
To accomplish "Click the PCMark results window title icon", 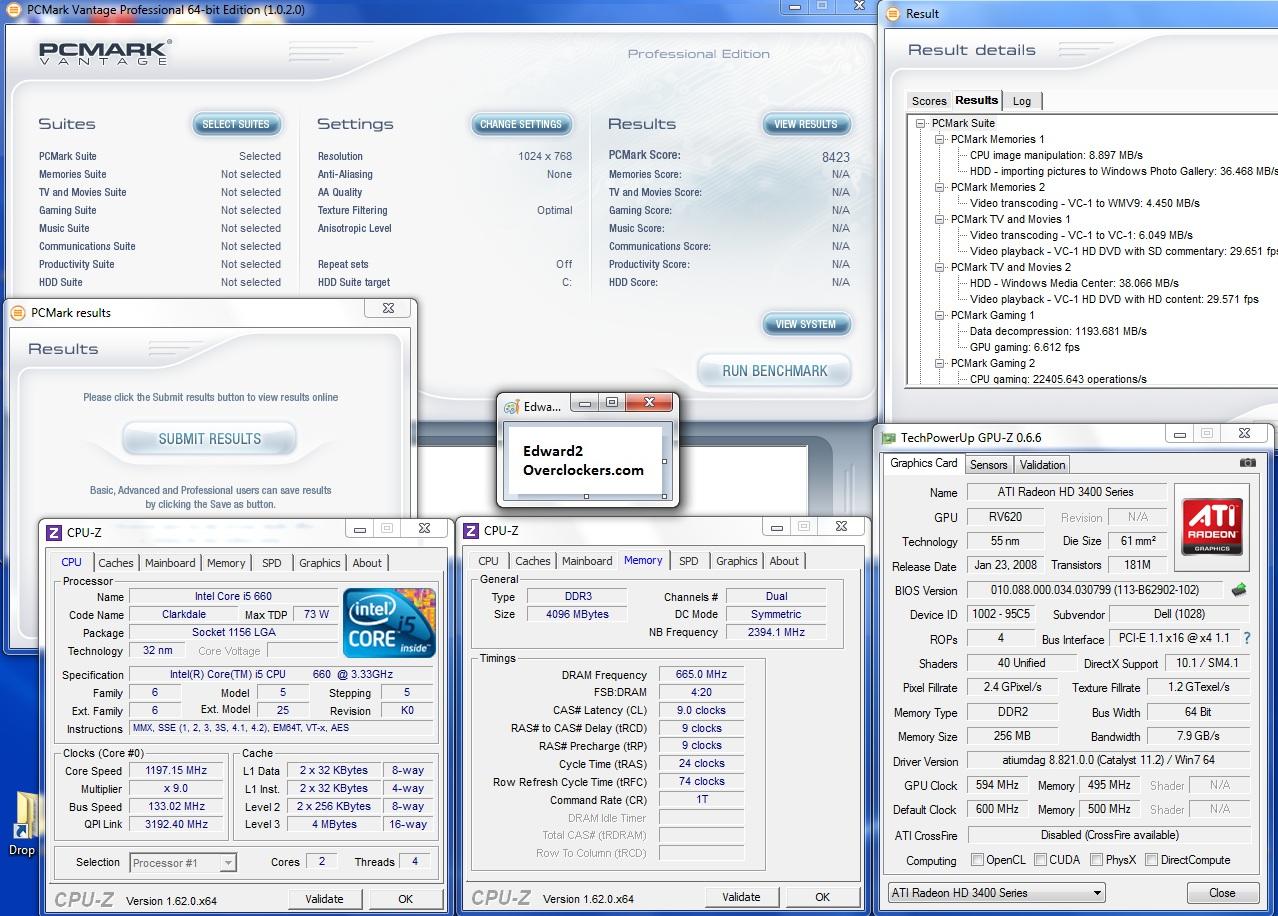I will click(x=17, y=312).
